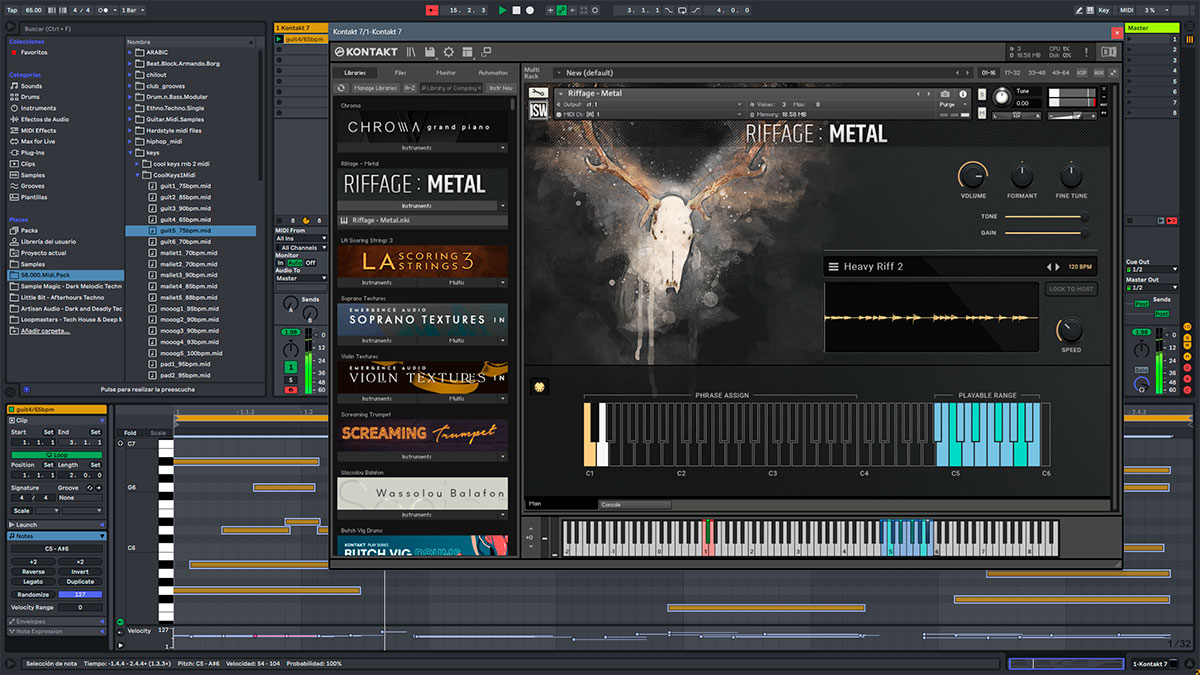Click the Reverse button in Notes
Viewport: 1200px width, 675px height.
33,571
